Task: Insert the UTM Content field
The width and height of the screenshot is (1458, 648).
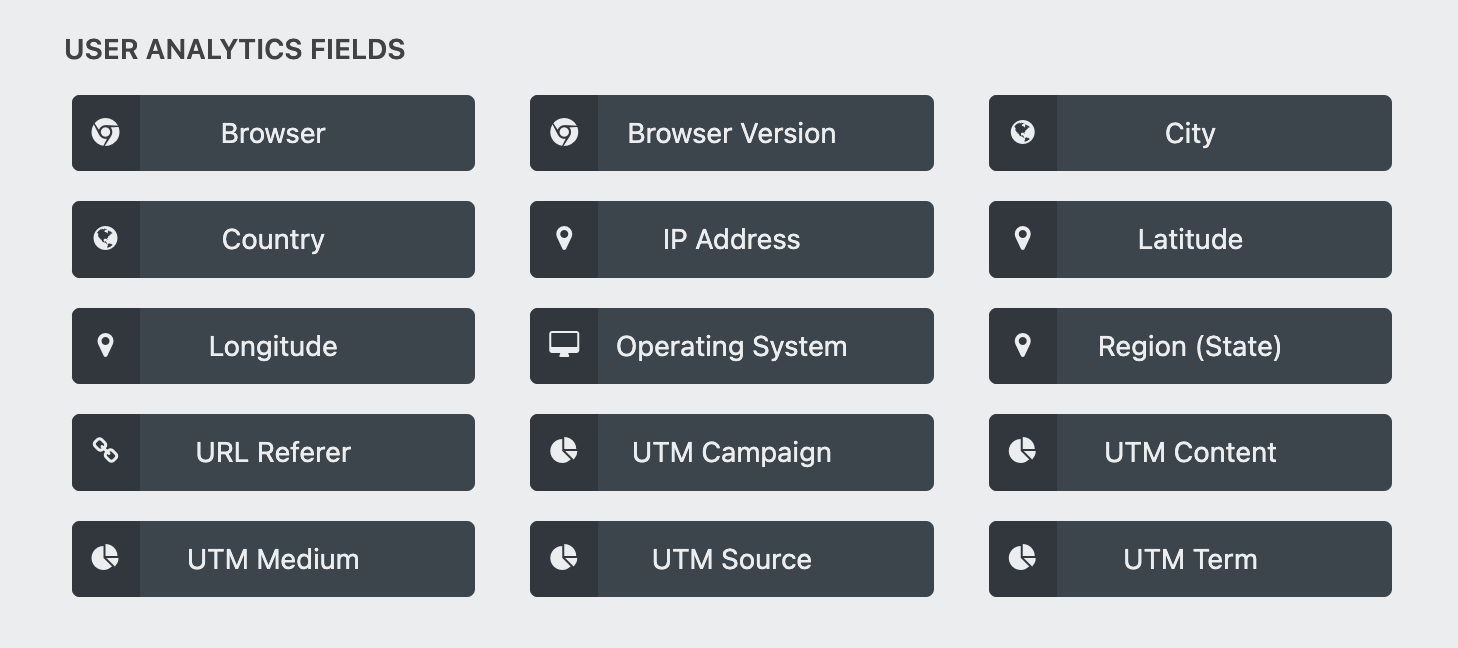Action: [x=1189, y=452]
